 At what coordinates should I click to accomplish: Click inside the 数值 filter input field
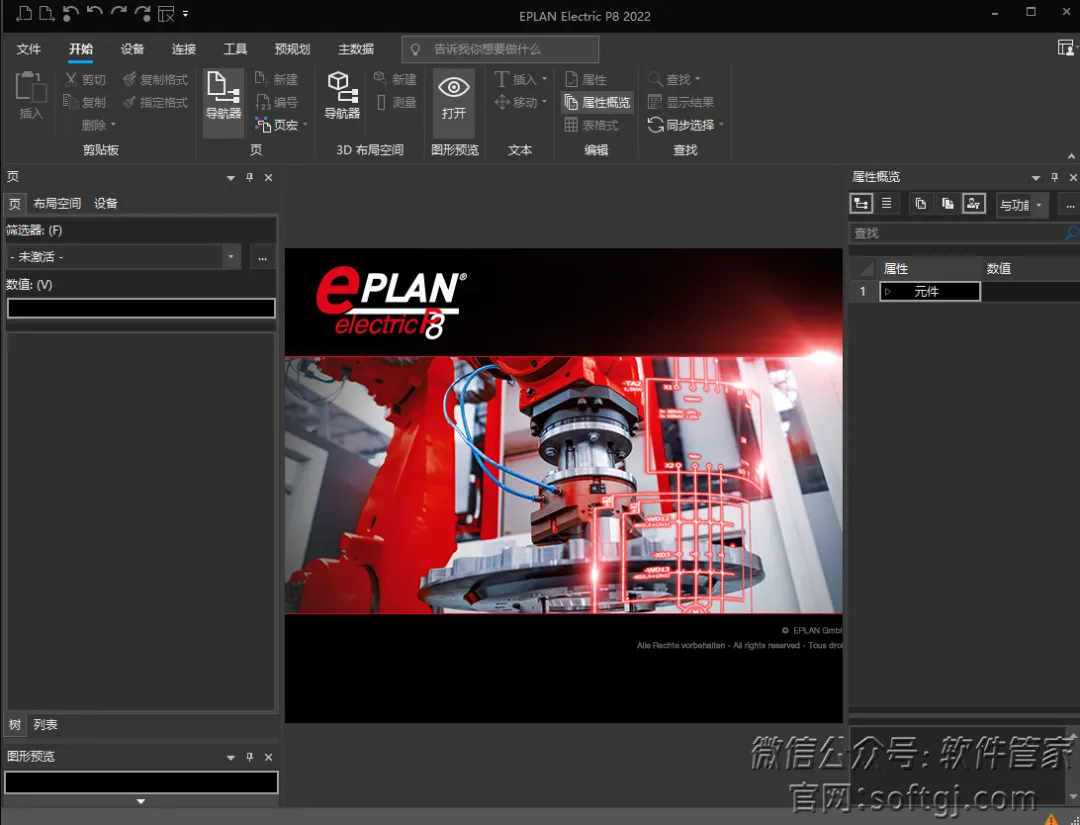(140, 308)
